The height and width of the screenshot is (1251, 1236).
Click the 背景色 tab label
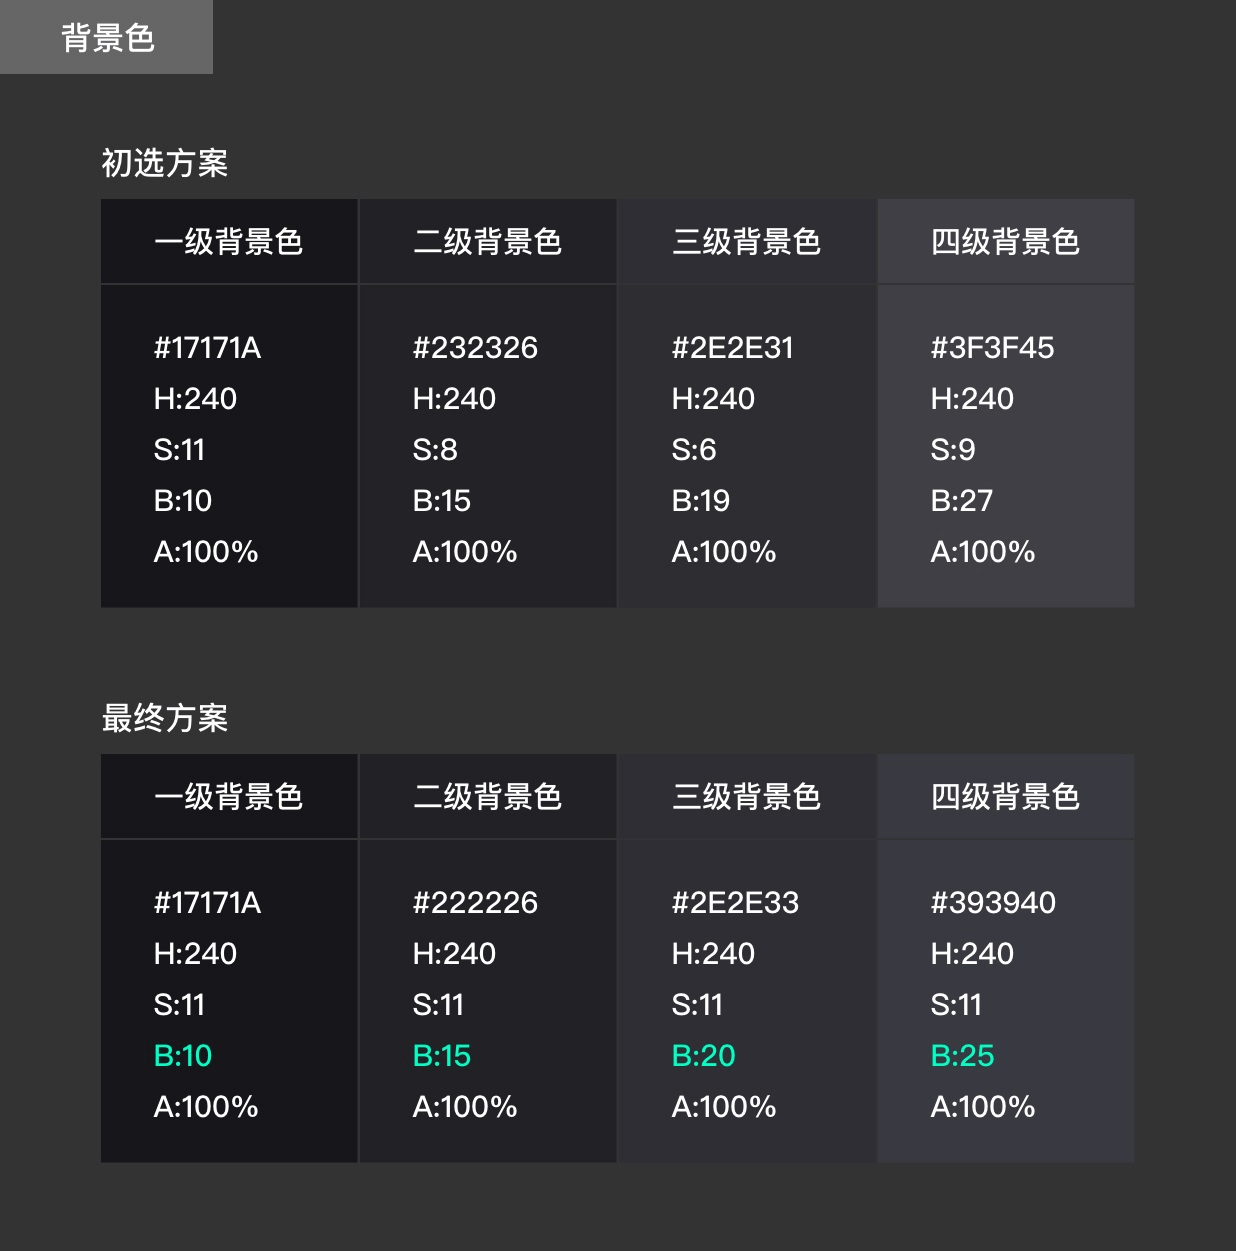click(107, 38)
